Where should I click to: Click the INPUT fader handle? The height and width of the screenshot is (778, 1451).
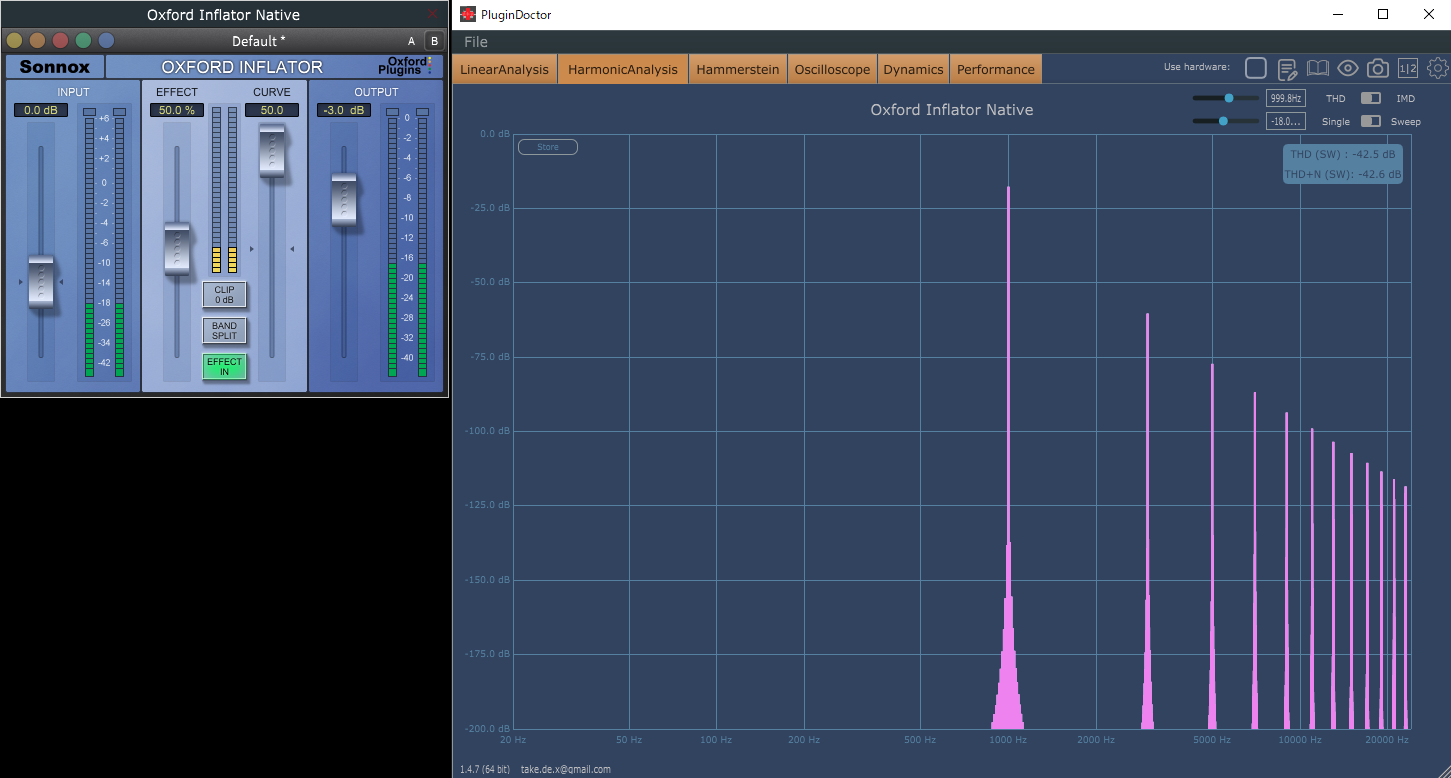point(41,282)
